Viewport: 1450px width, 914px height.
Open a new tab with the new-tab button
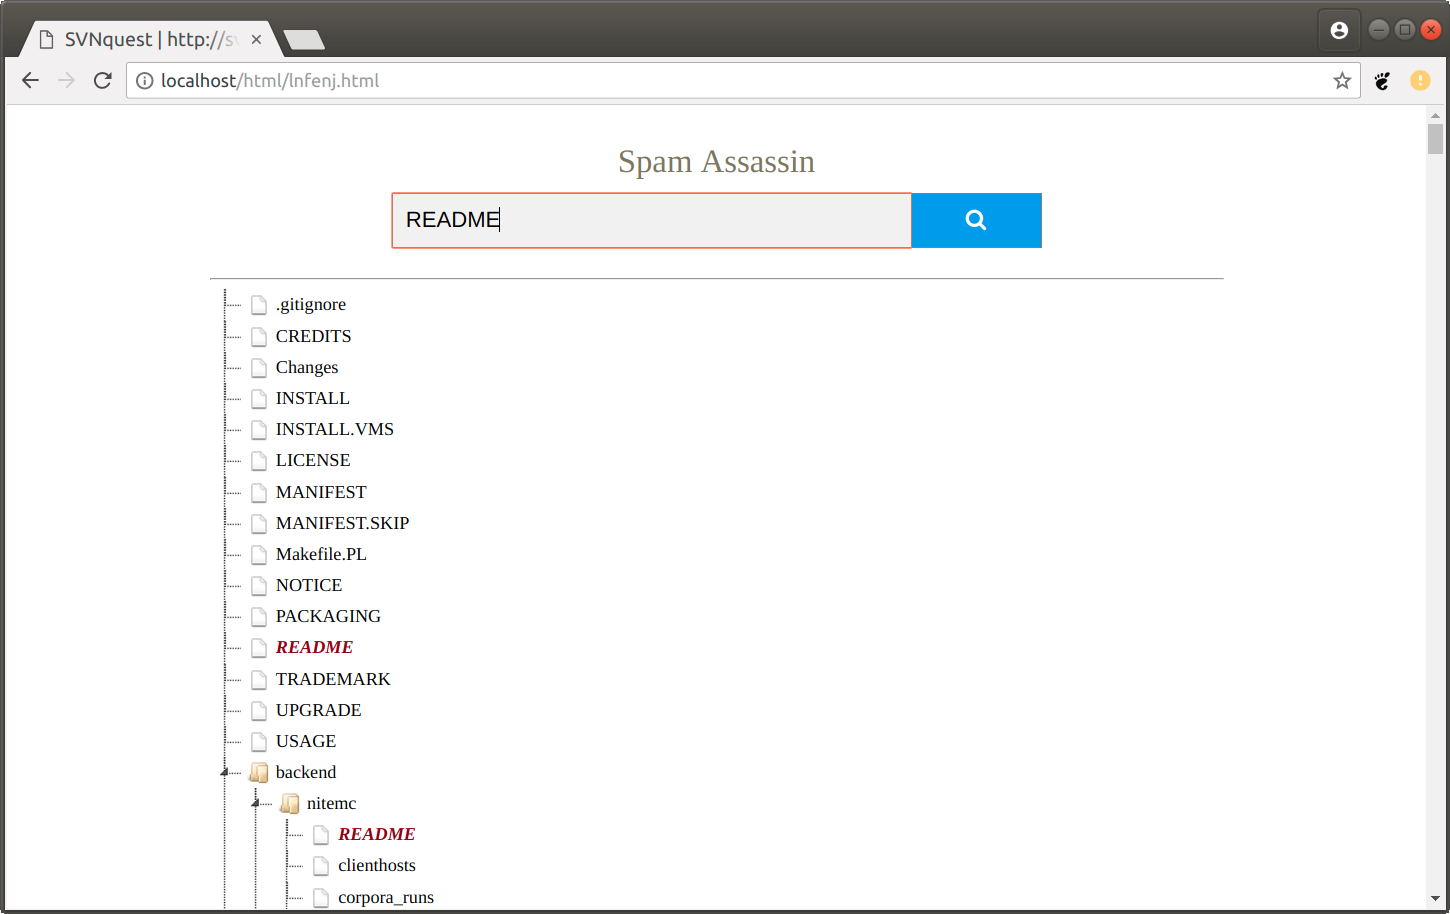pyautogui.click(x=303, y=40)
